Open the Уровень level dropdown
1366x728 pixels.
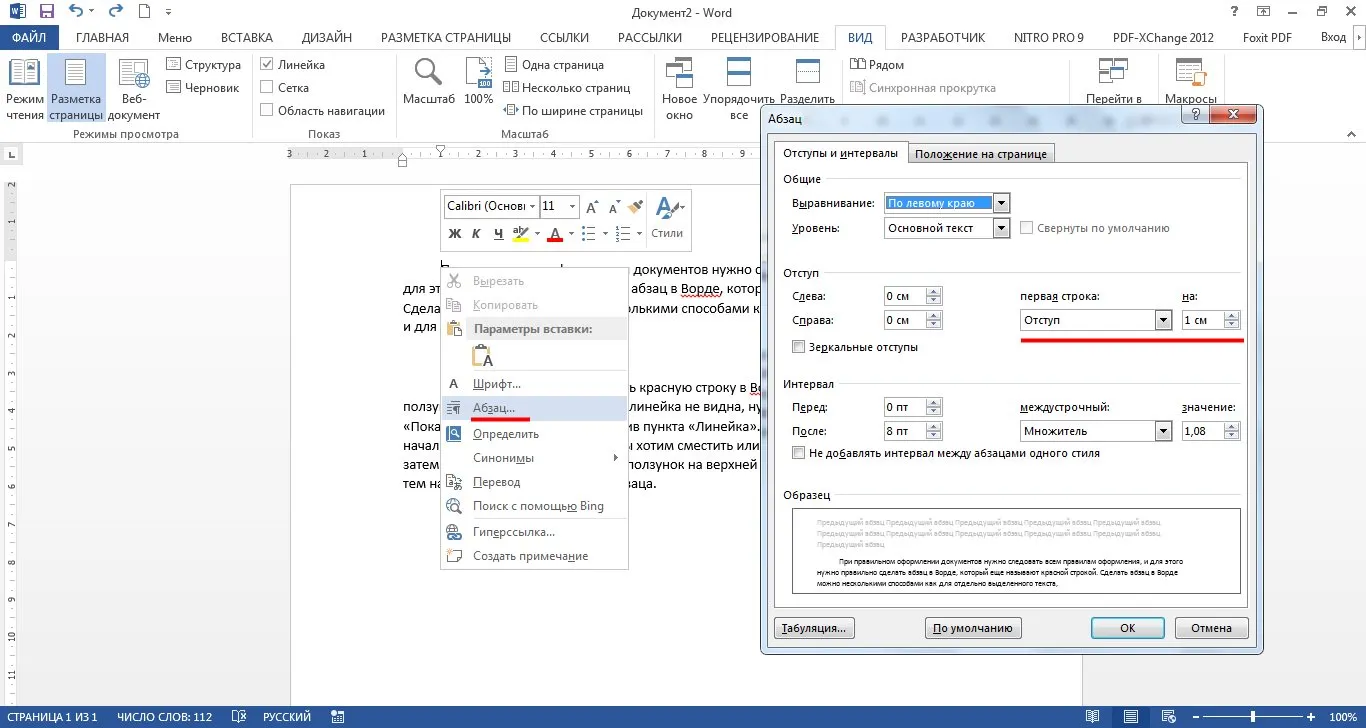coord(1002,228)
